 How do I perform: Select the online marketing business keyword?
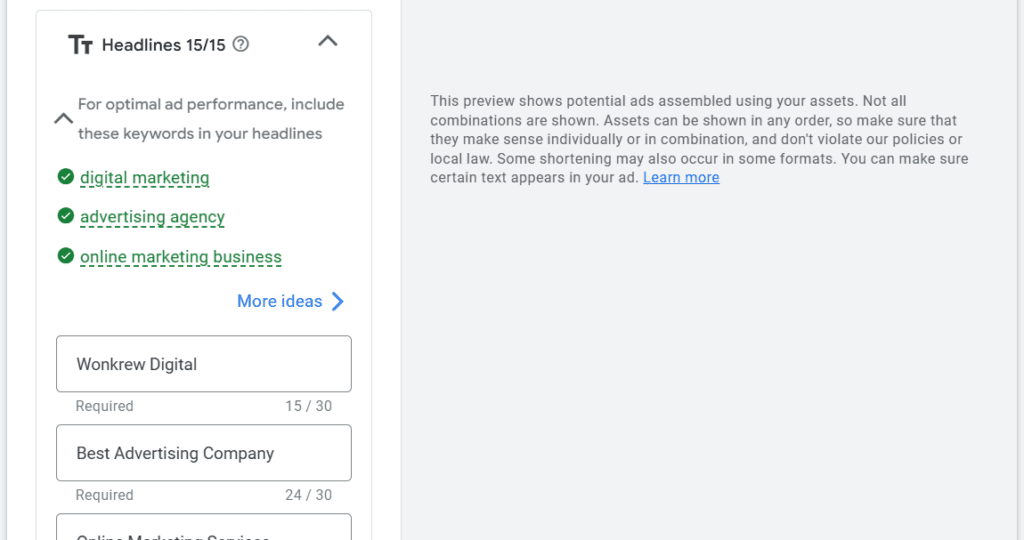pos(181,257)
